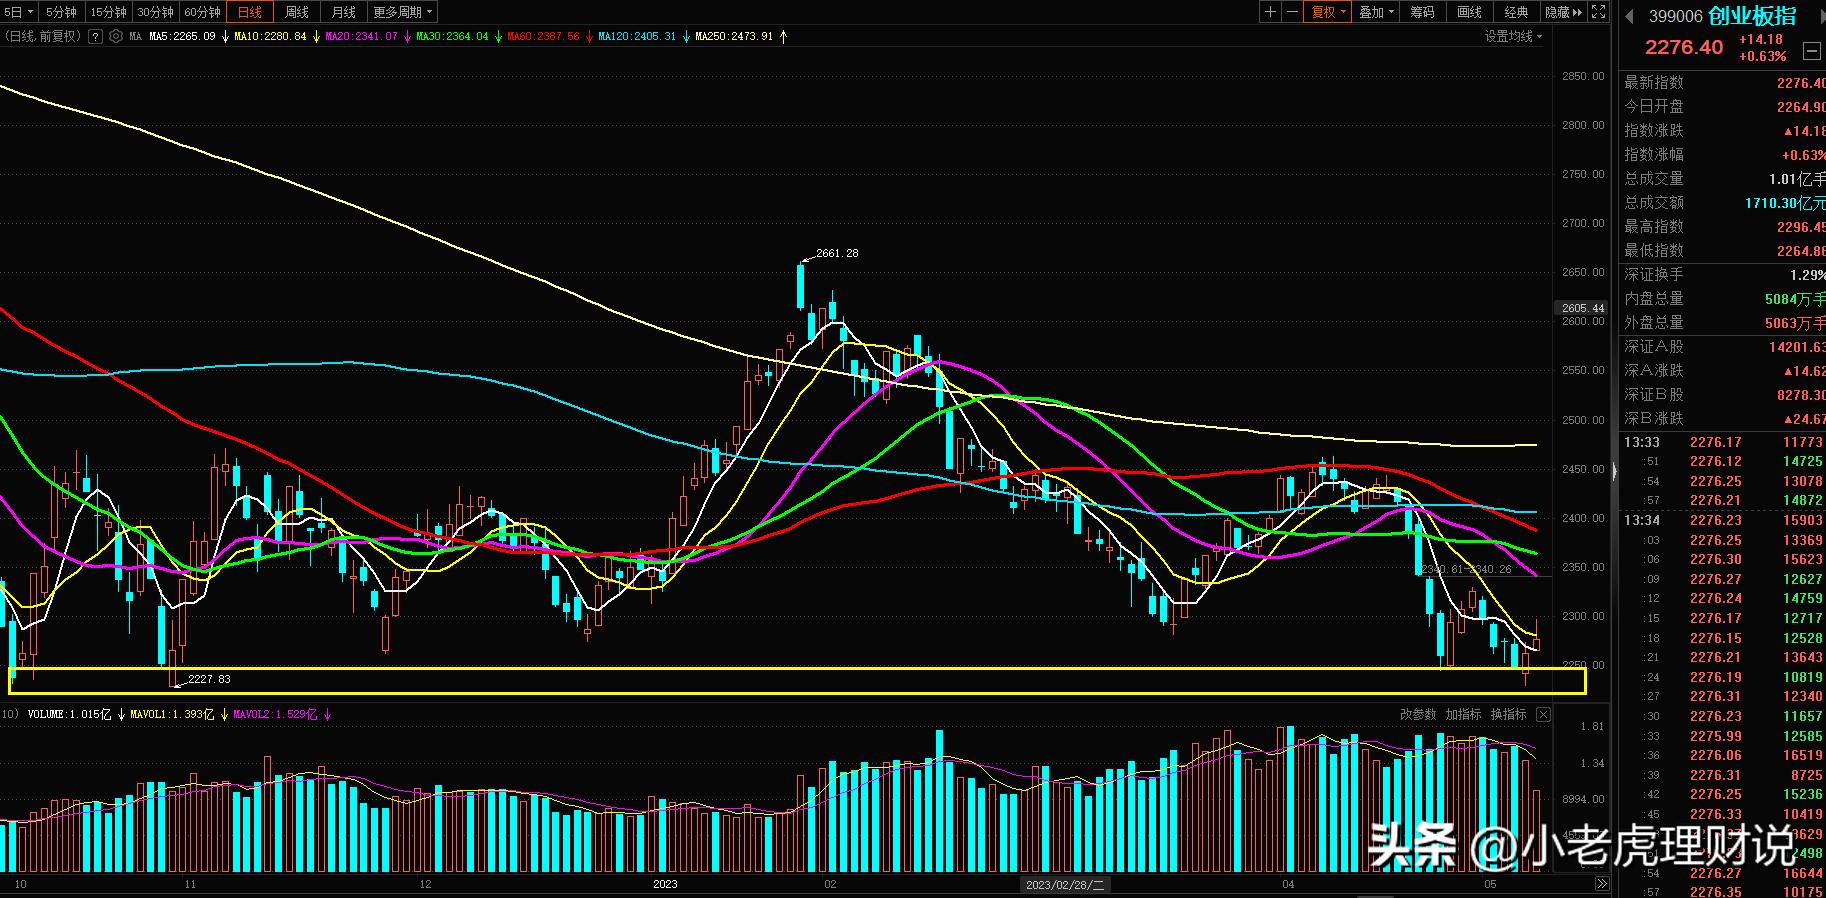Toggle fullscreen chart mode icon
1826x898 pixels.
[1598, 12]
